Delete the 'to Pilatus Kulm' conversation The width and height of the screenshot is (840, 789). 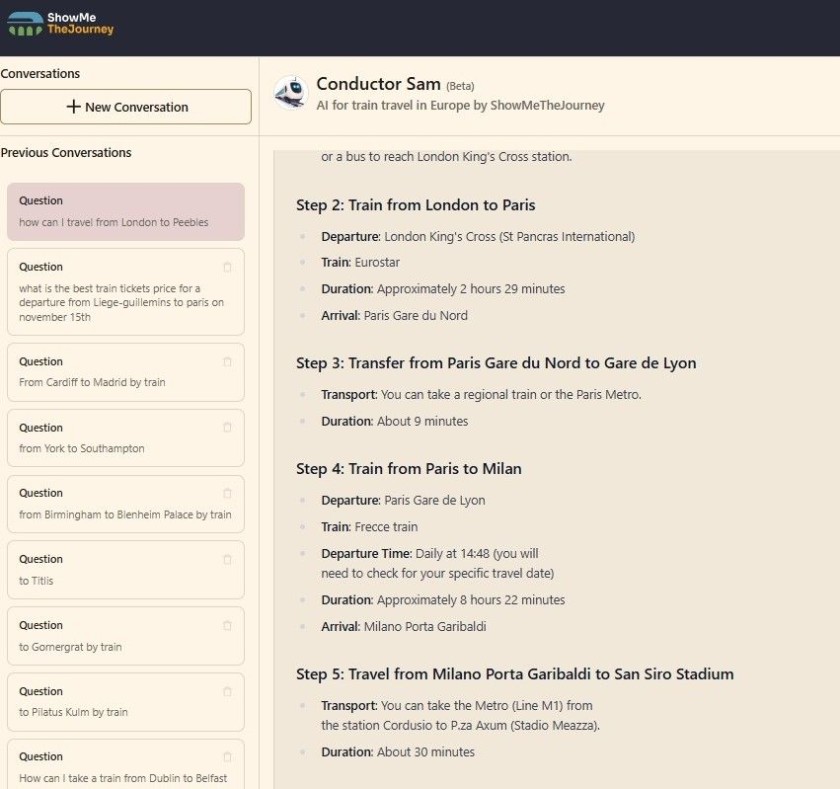click(x=227, y=692)
